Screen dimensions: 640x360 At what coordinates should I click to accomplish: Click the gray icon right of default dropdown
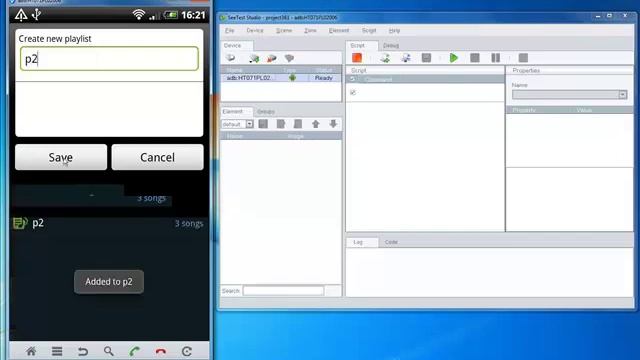click(x=263, y=124)
